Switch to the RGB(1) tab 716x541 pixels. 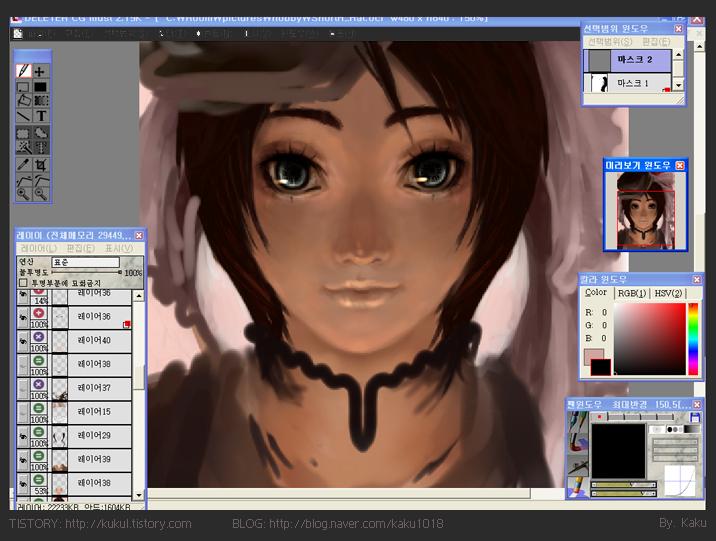(x=632, y=293)
